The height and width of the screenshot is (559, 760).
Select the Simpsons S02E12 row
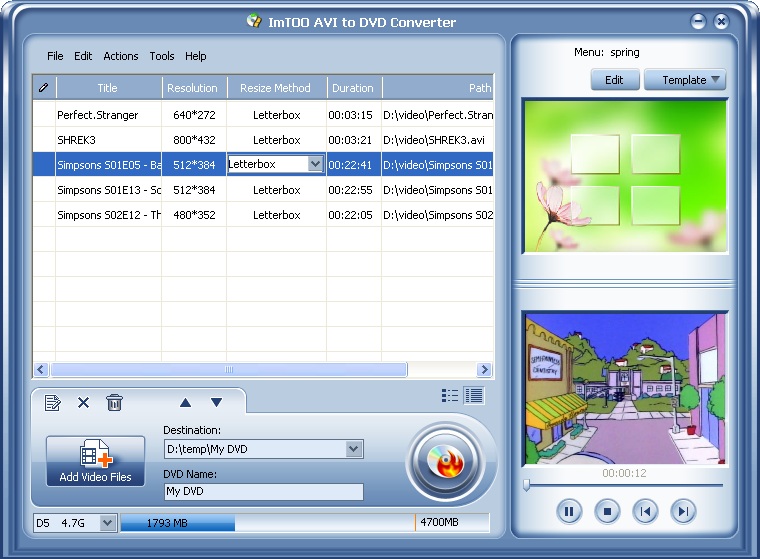point(263,215)
